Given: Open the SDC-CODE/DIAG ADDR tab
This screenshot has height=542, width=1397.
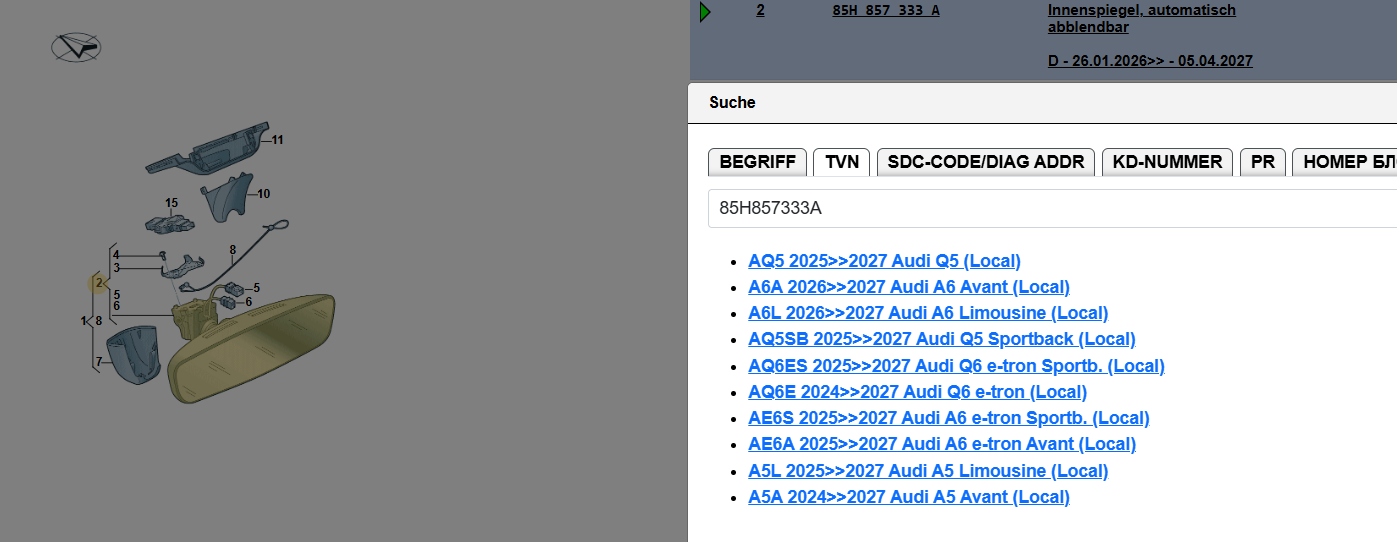Looking at the screenshot, I should click(x=986, y=162).
